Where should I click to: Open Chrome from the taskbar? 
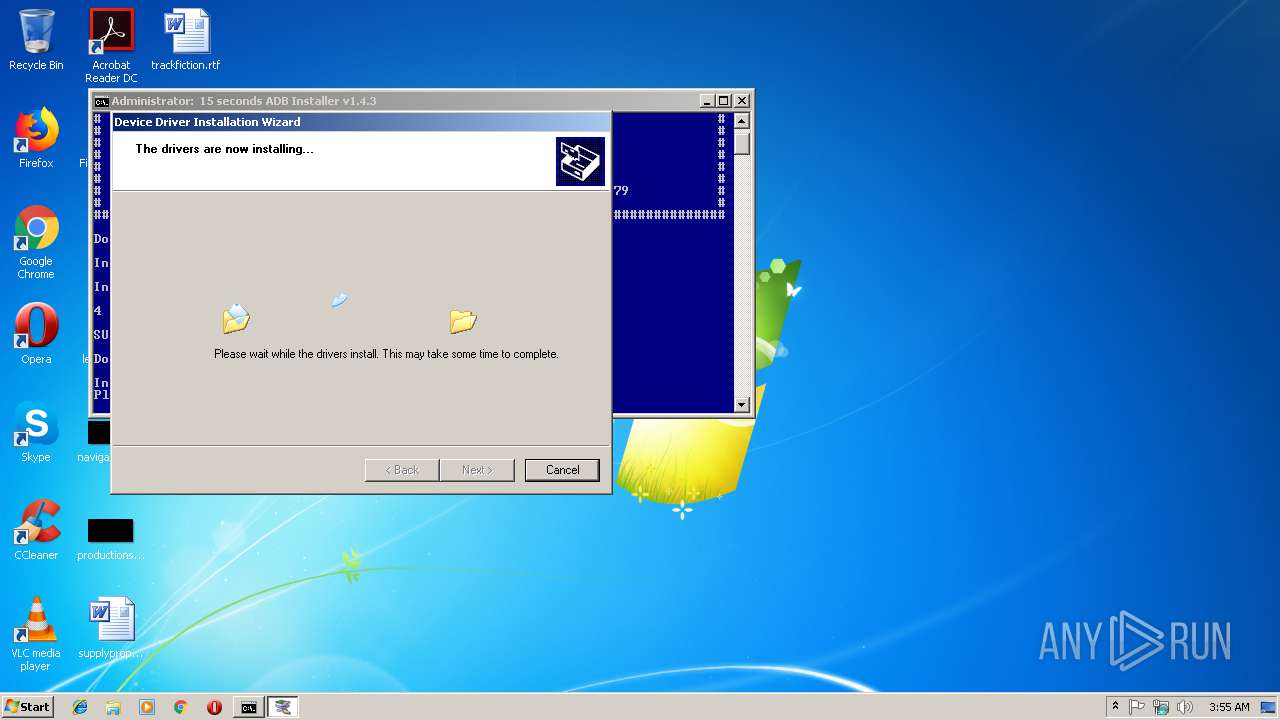(x=180, y=707)
